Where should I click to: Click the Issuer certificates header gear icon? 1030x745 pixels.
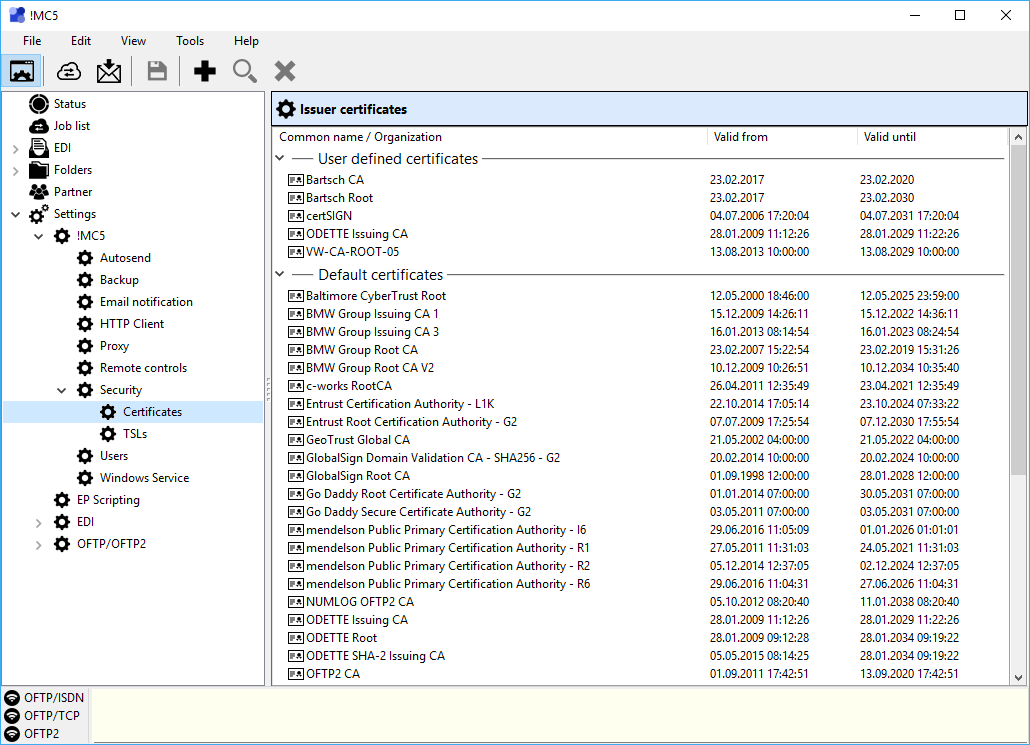(x=286, y=109)
